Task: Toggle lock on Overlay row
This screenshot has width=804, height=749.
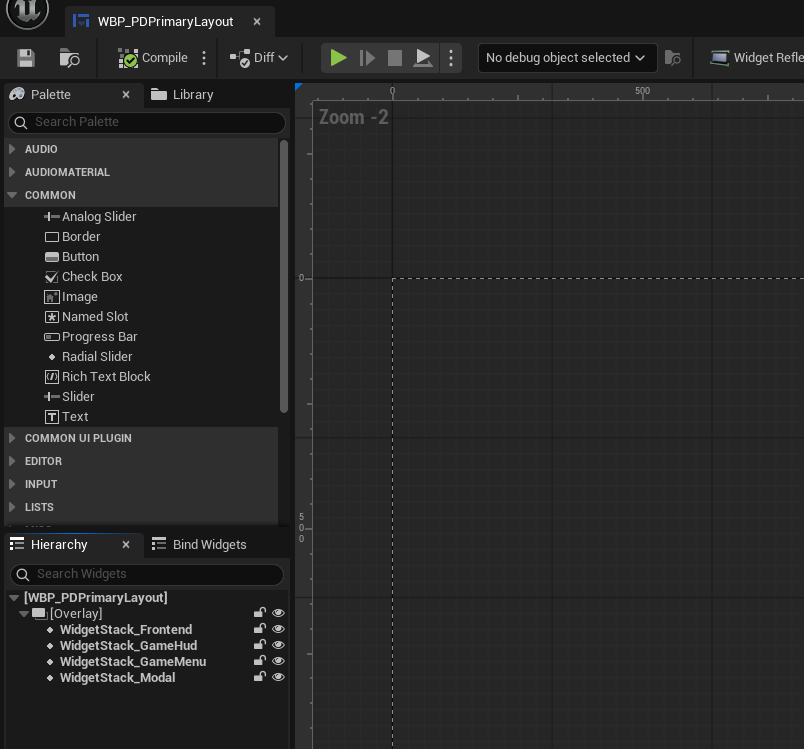Action: pos(260,613)
